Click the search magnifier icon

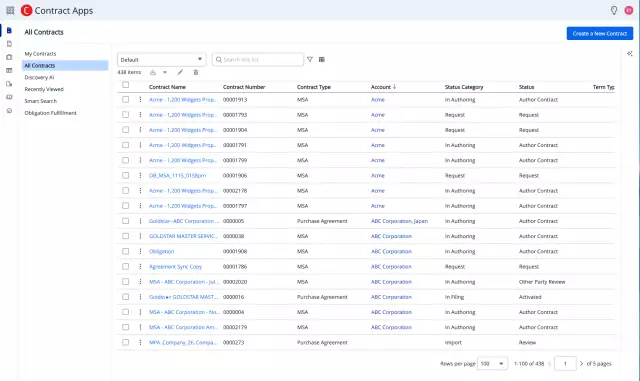(219, 60)
